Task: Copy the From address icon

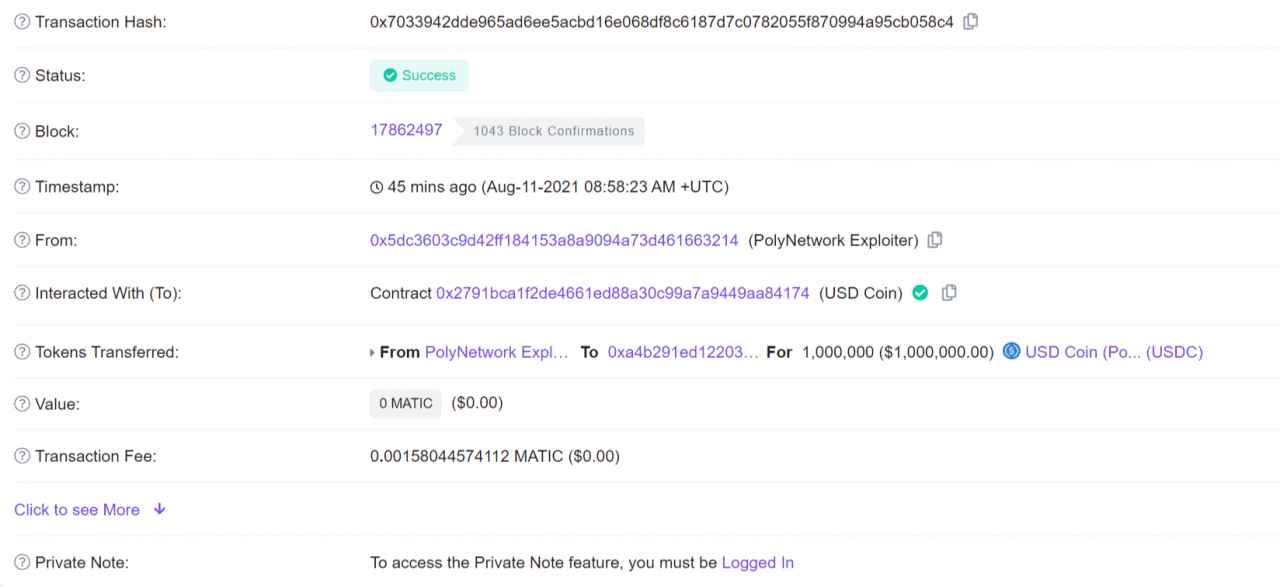Action: click(x=935, y=240)
